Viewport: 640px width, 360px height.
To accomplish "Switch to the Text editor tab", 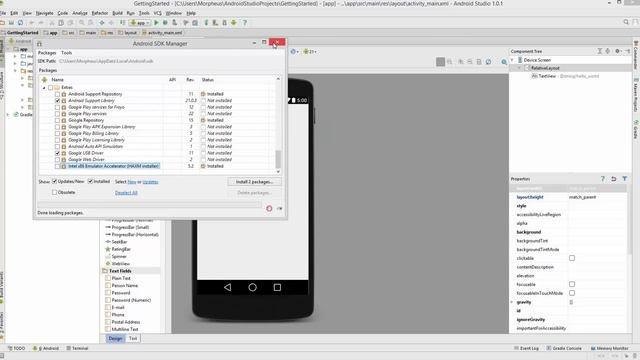I will tap(133, 338).
